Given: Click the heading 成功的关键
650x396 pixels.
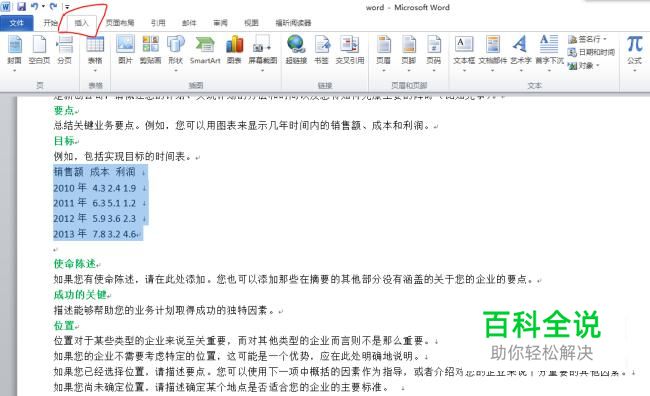Looking at the screenshot, I should pos(80,295).
